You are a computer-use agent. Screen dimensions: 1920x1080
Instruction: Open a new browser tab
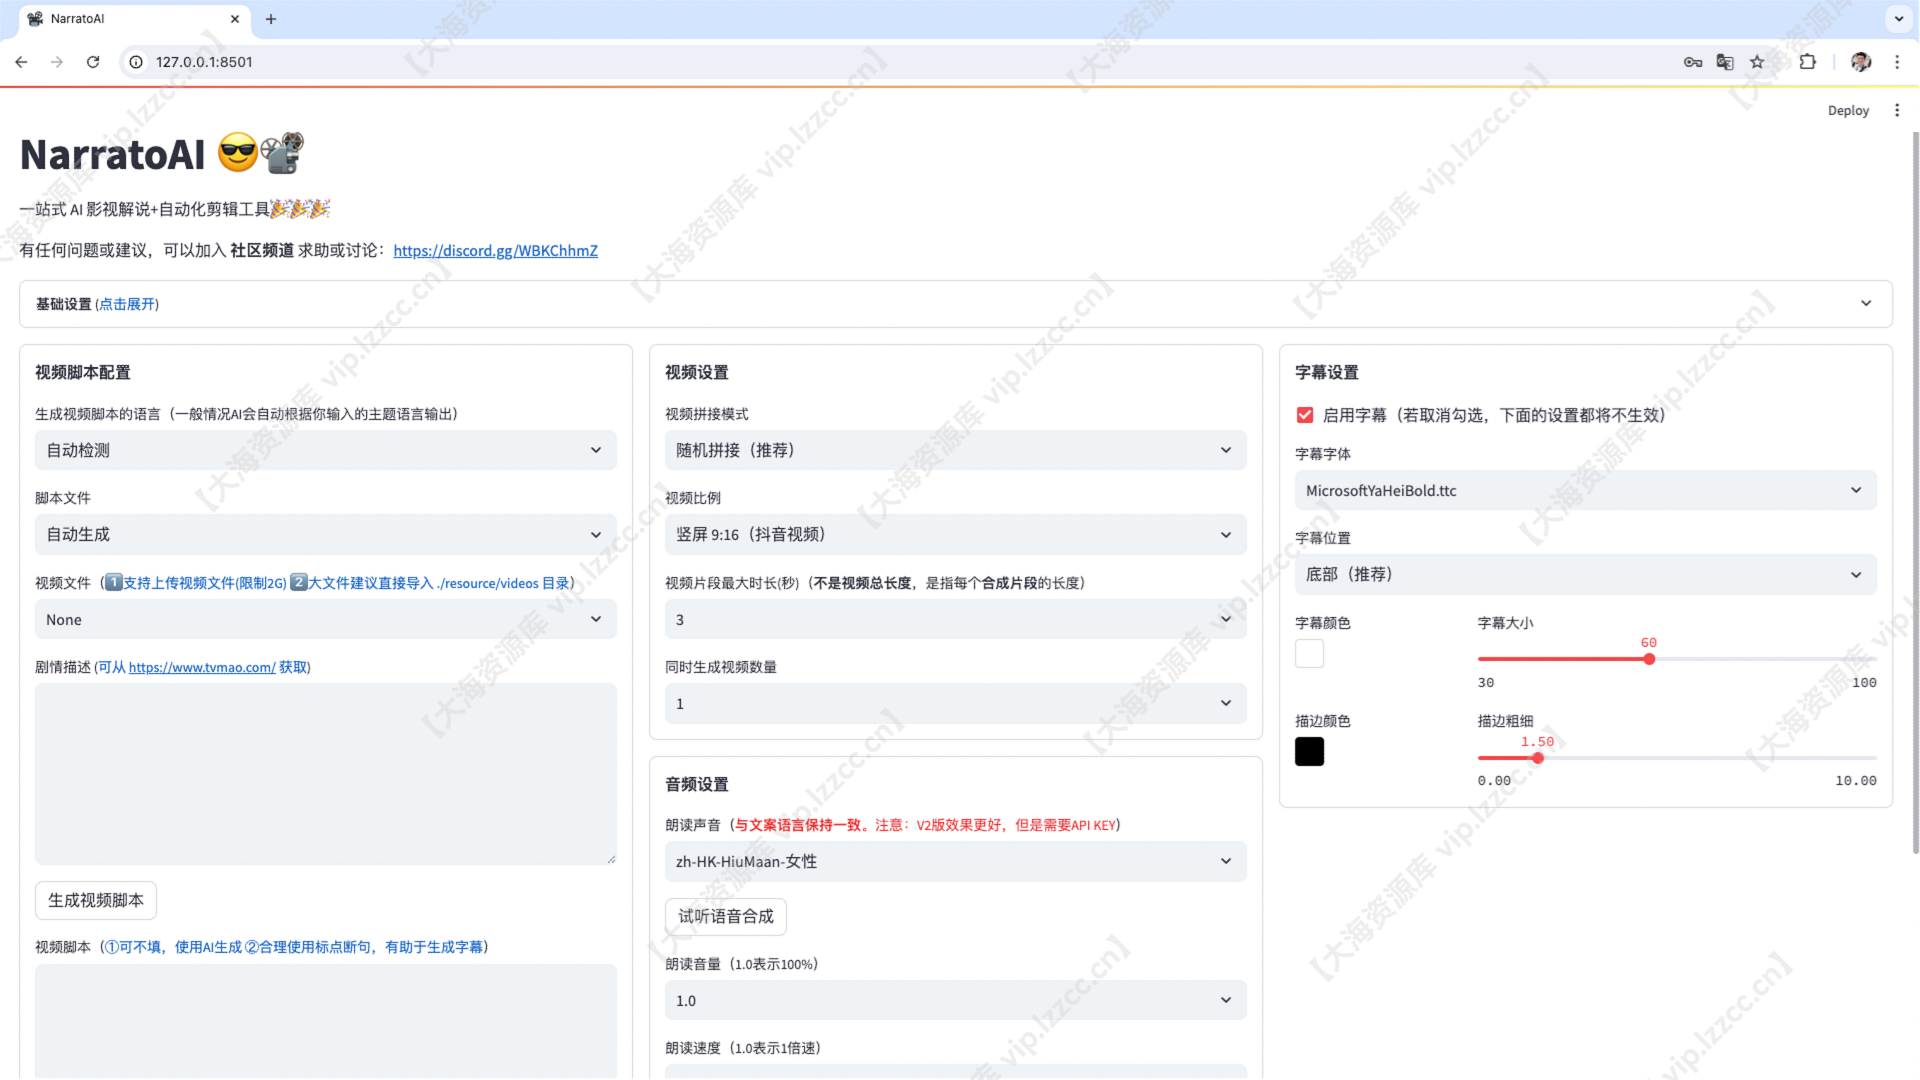tap(271, 19)
